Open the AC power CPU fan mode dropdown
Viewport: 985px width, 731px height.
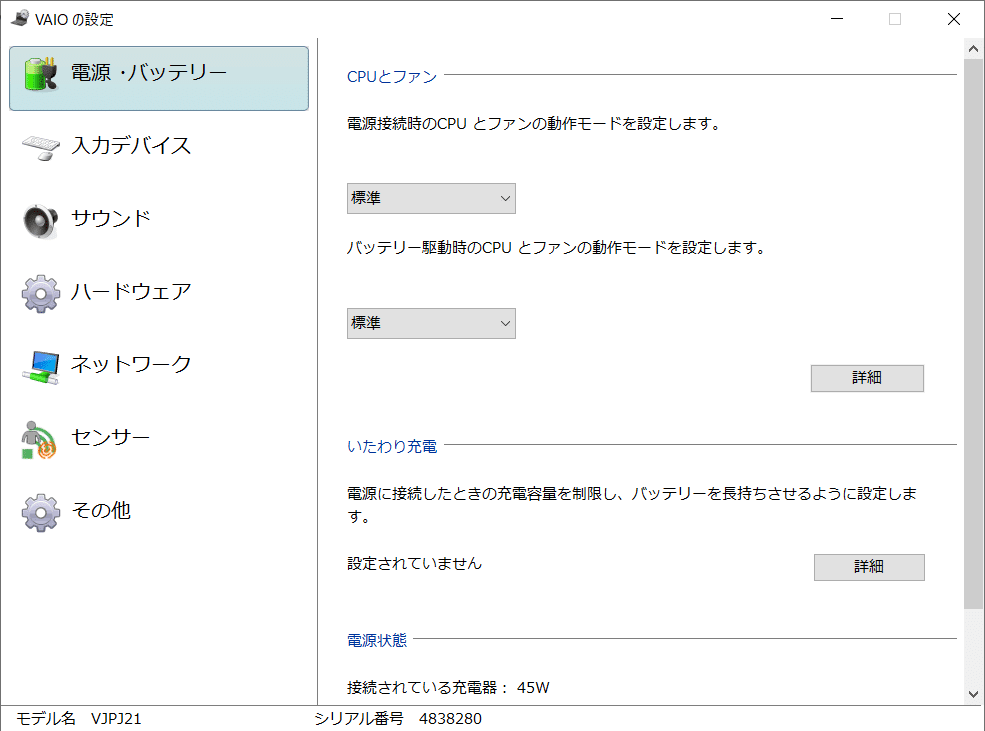tap(431, 198)
